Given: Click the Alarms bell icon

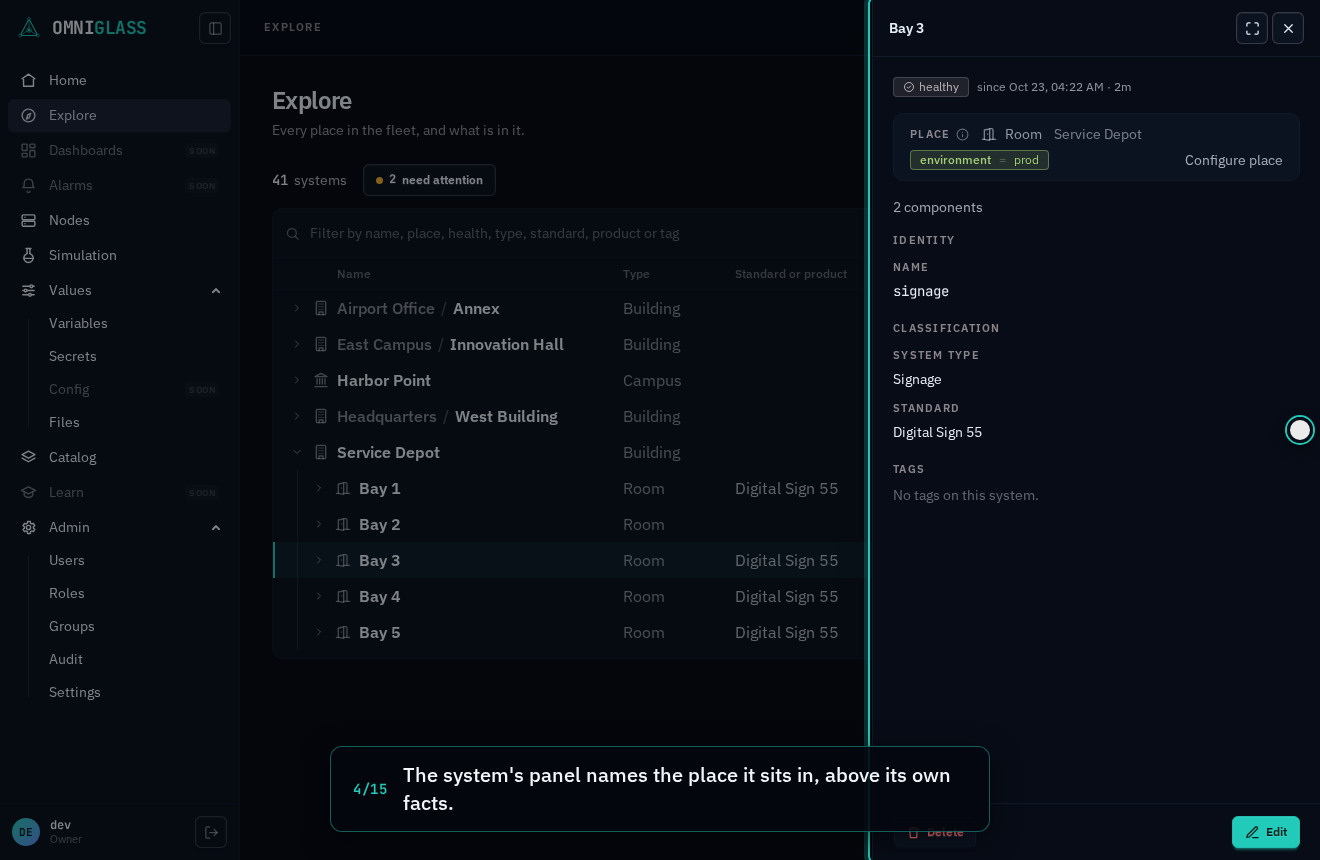Looking at the screenshot, I should 29,185.
